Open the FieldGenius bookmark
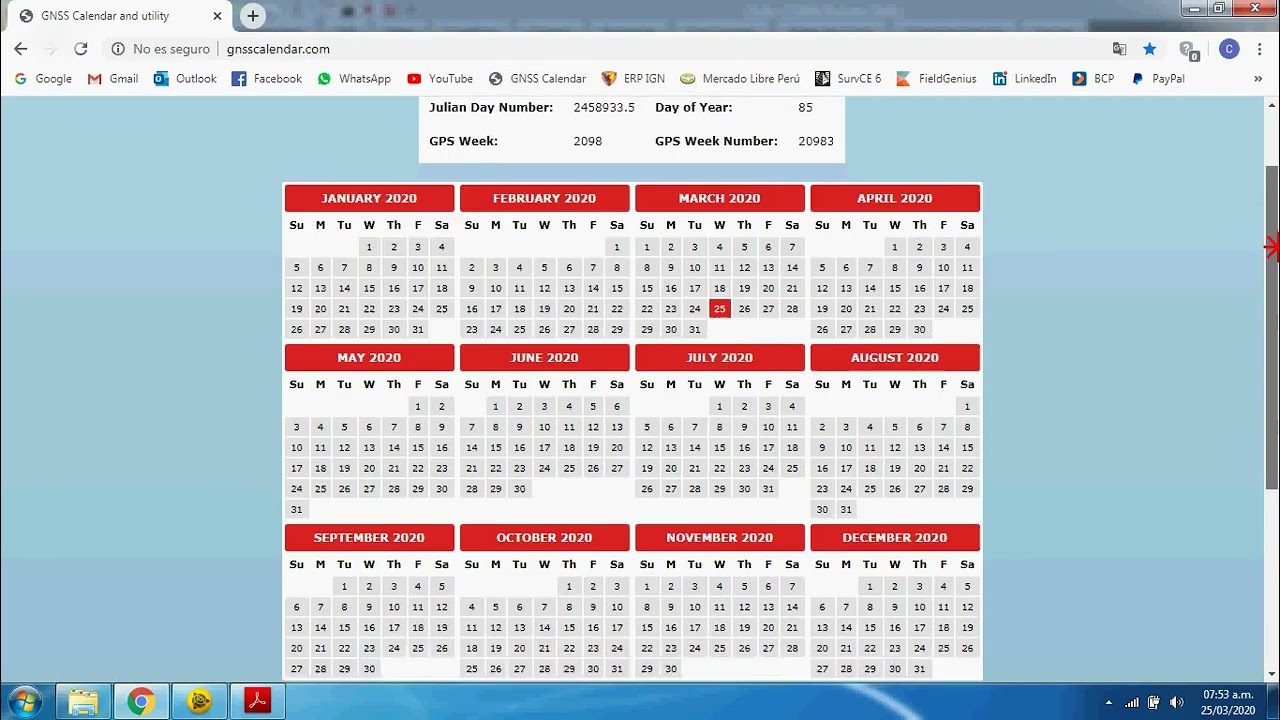Image resolution: width=1280 pixels, height=720 pixels. (x=936, y=78)
